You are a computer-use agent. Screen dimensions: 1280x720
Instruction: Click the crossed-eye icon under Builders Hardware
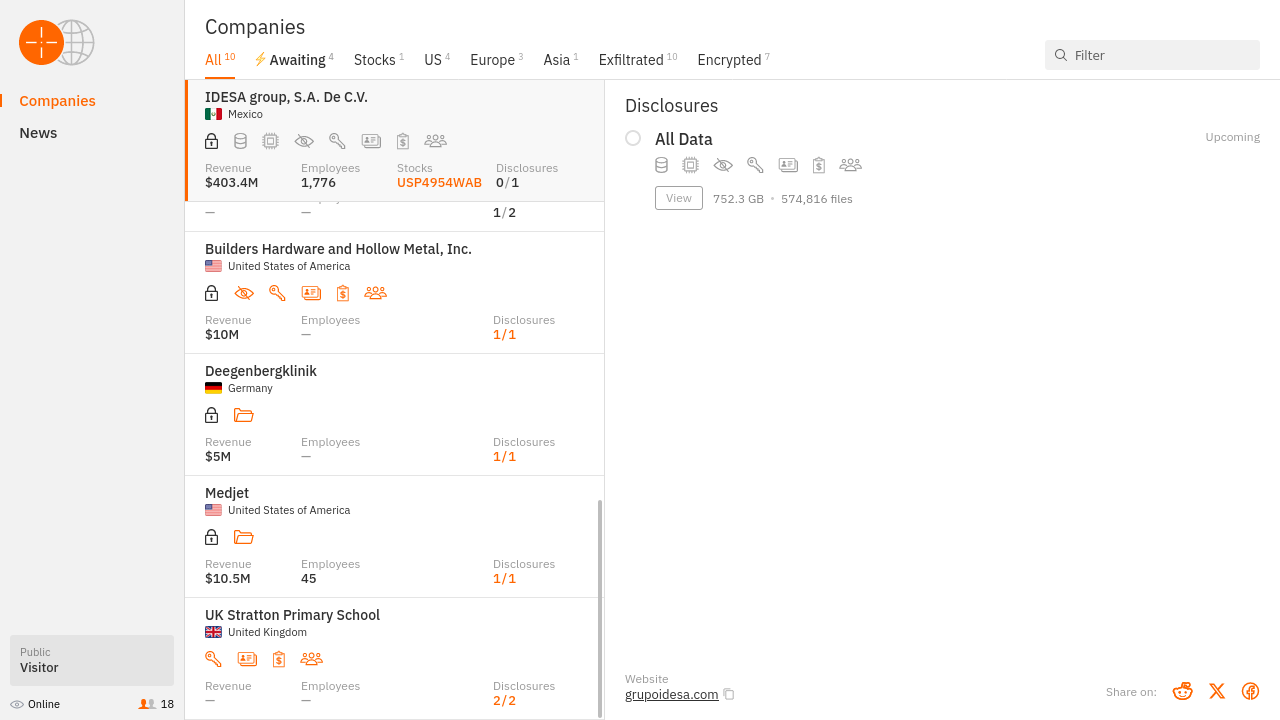244,293
